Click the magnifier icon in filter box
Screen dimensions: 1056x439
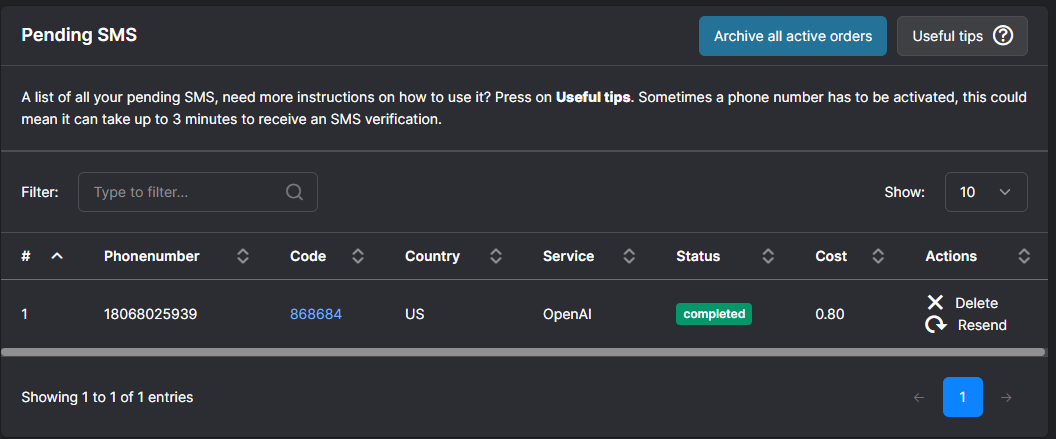[x=294, y=192]
